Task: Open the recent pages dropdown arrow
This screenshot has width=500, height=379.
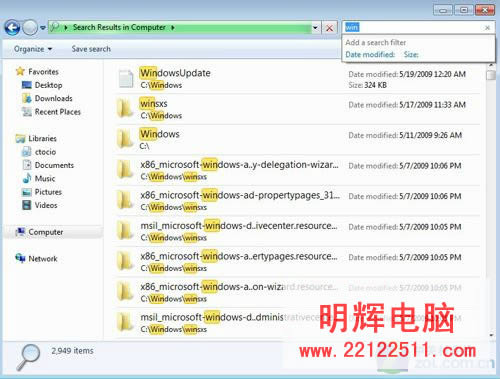Action: point(43,28)
